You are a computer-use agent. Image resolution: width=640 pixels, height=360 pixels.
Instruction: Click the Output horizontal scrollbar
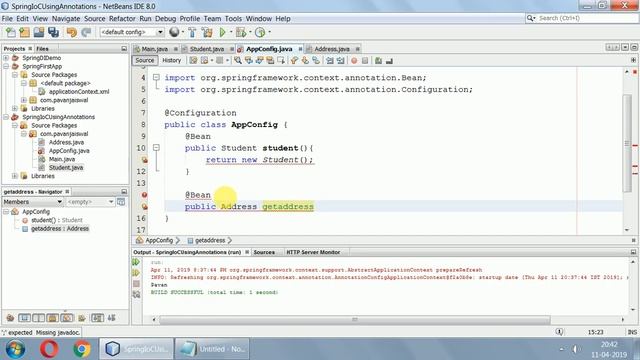tap(354, 320)
